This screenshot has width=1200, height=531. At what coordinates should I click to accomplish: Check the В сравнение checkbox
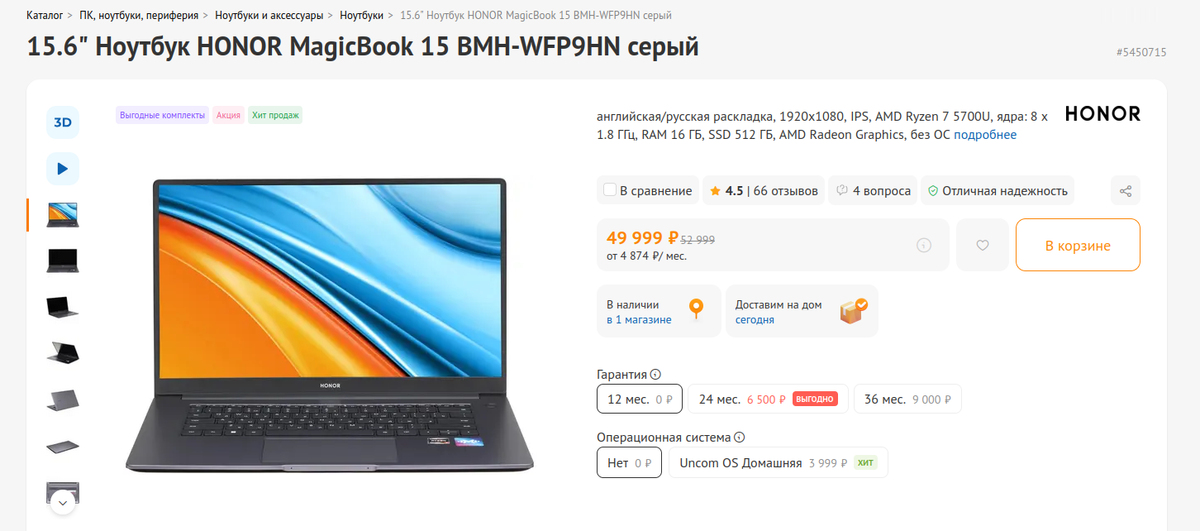coord(610,190)
